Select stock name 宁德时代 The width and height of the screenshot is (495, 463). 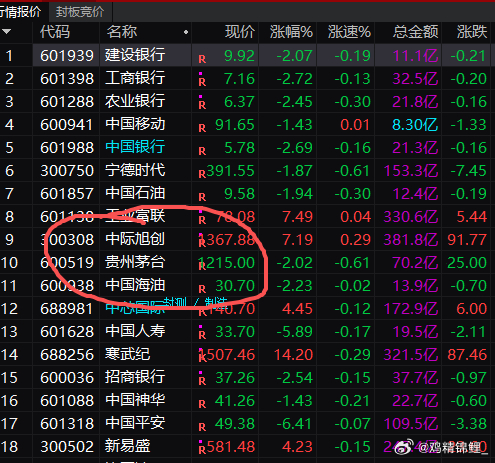135,170
